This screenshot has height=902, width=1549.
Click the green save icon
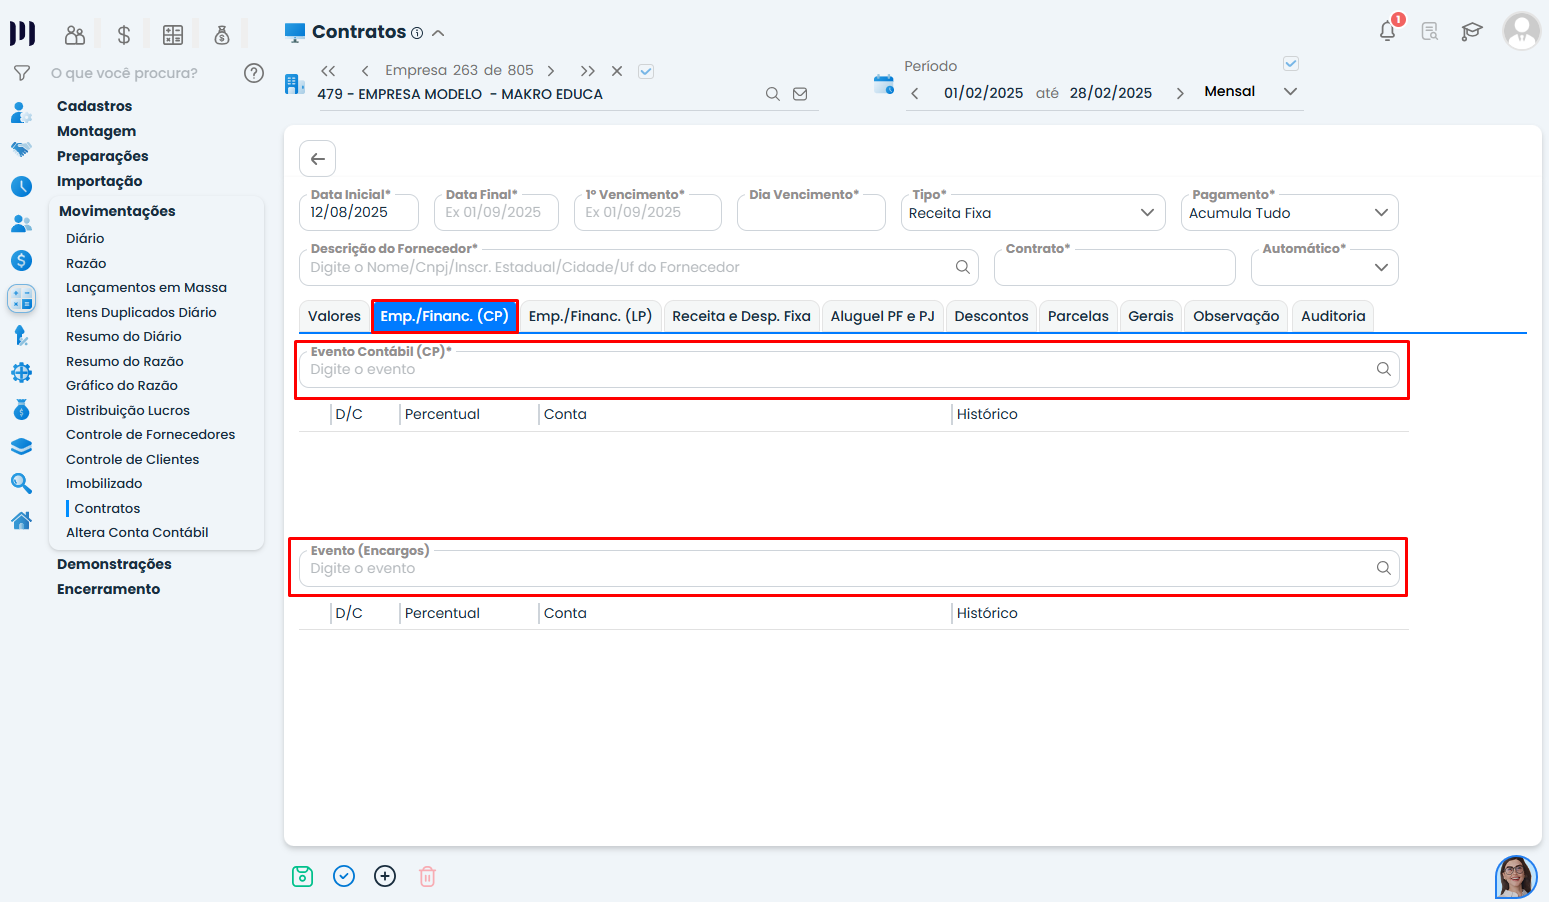coord(302,877)
